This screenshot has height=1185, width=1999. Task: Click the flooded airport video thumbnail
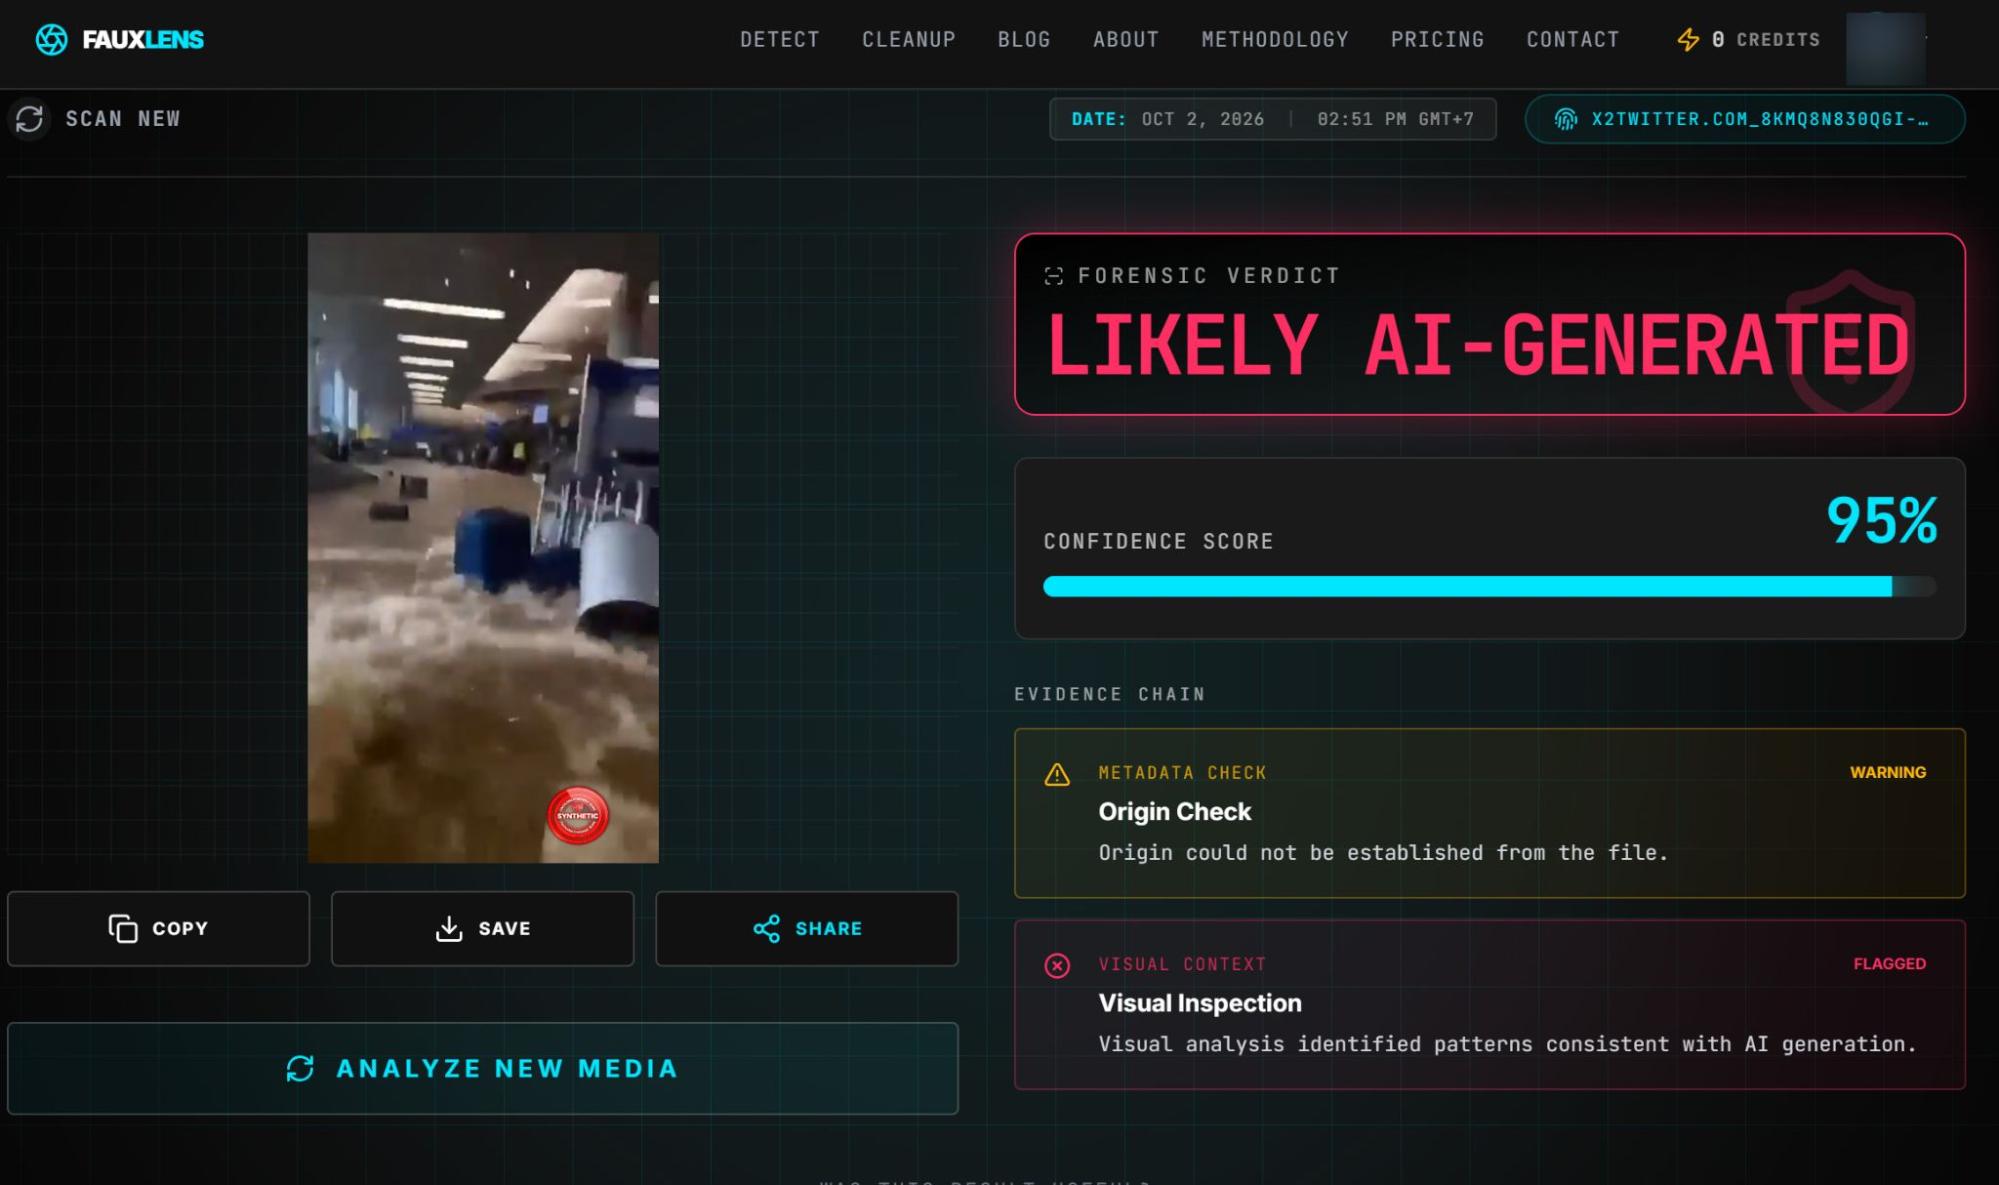click(x=483, y=548)
